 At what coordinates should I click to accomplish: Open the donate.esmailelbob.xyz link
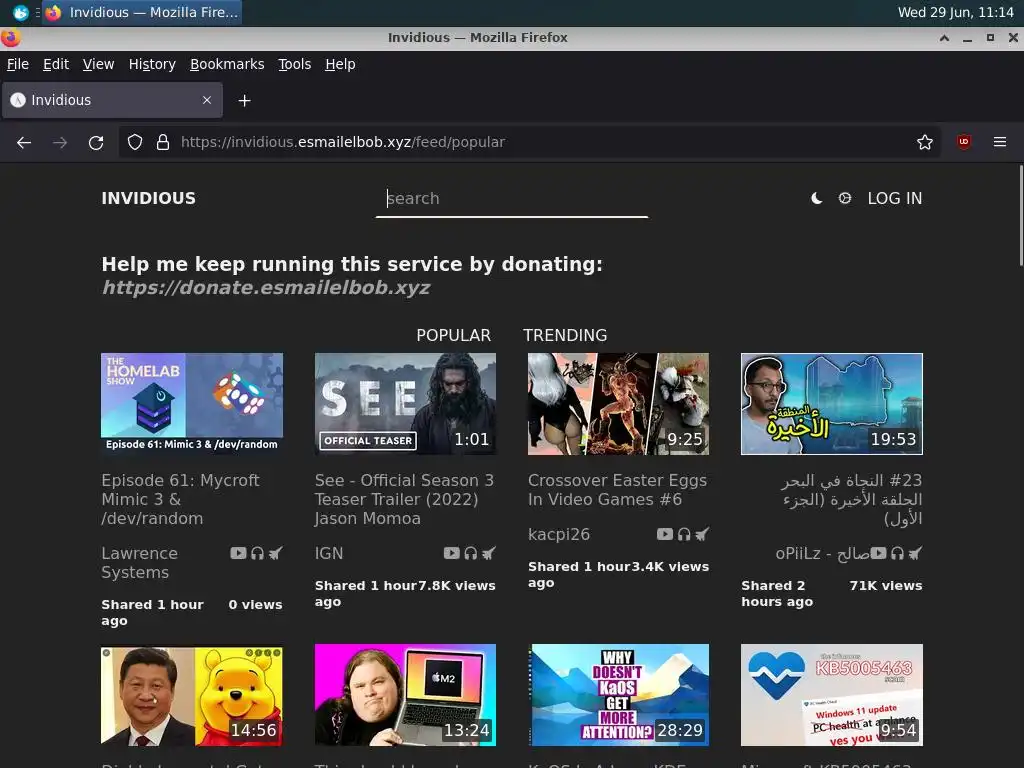[266, 288]
